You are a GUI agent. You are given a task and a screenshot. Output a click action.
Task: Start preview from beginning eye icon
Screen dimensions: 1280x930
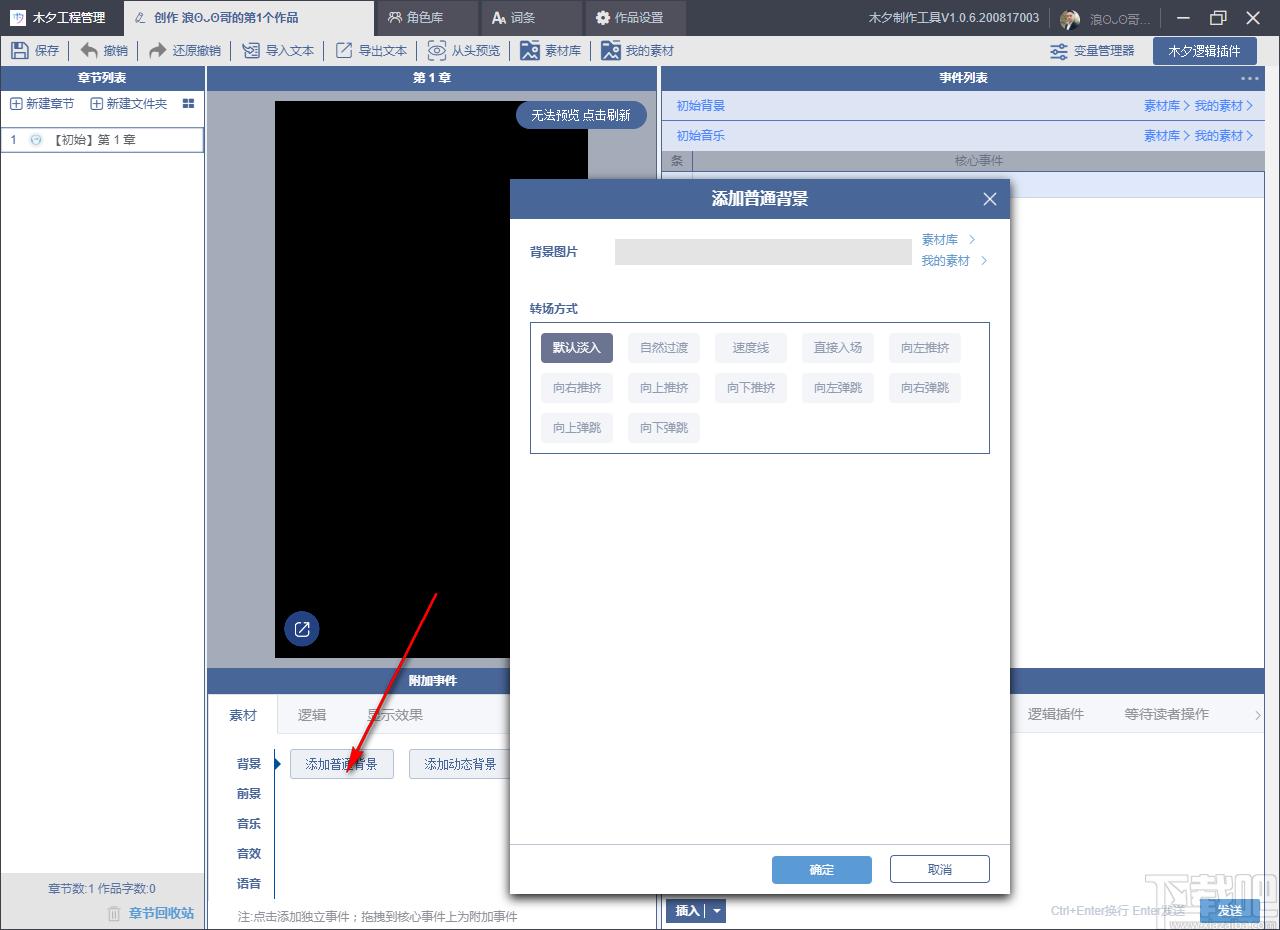point(437,51)
